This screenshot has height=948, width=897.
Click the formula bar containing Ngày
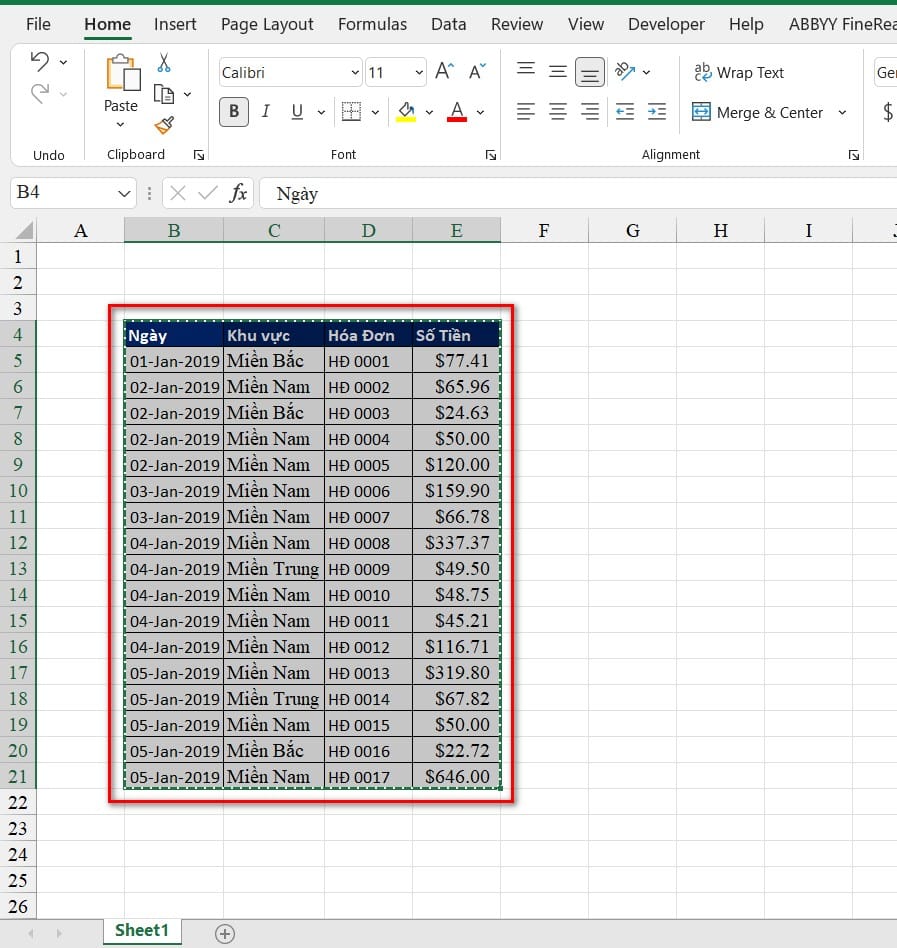coord(578,193)
